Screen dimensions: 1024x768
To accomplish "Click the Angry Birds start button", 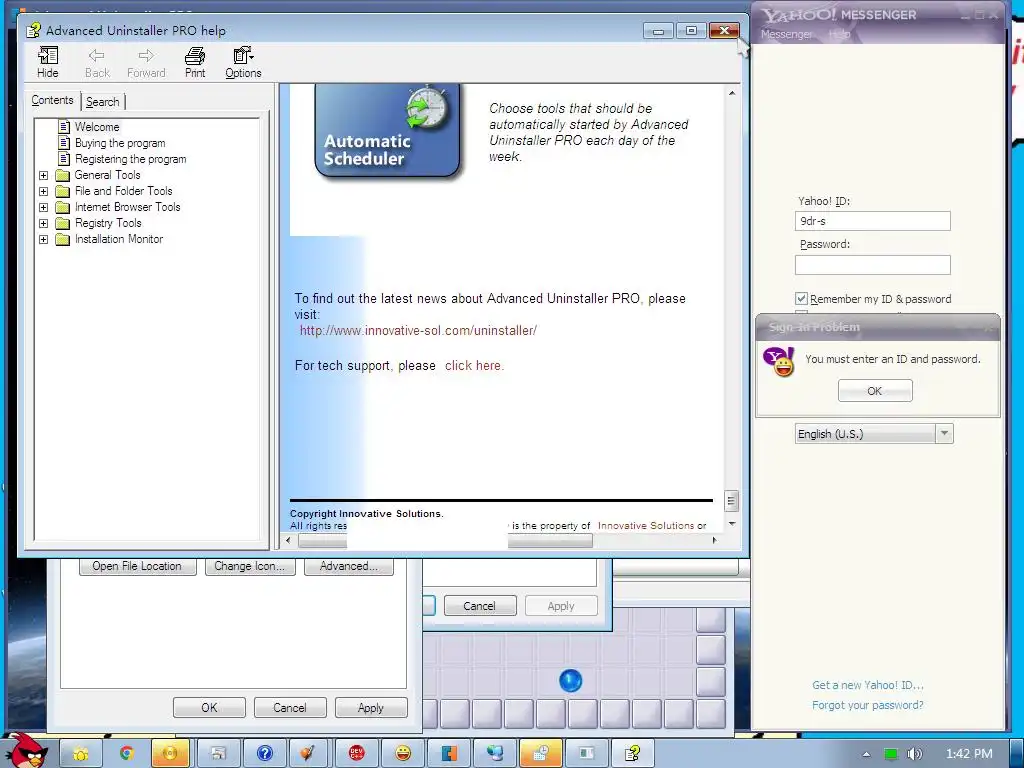I will point(26,750).
